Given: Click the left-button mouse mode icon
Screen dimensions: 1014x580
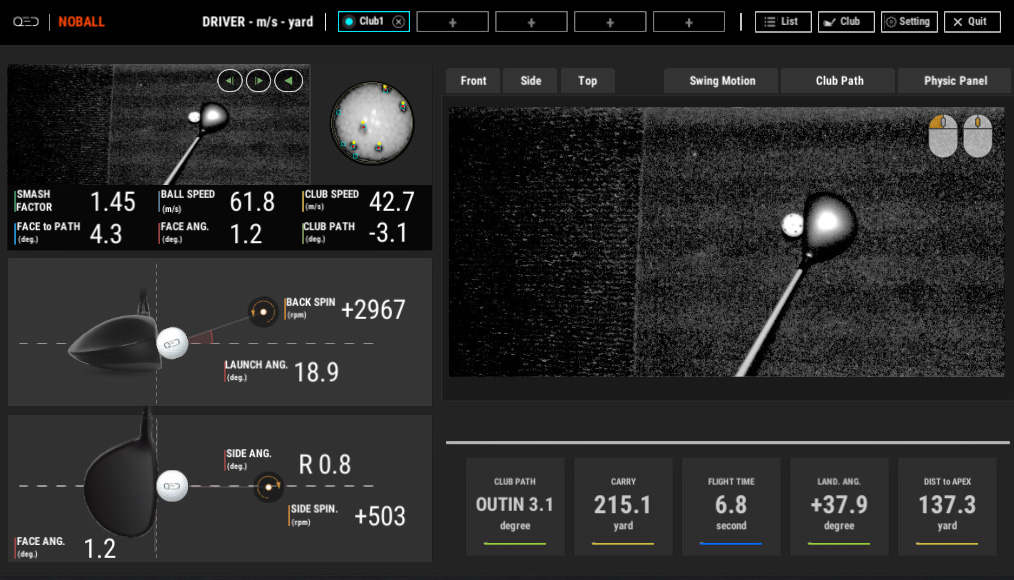Looking at the screenshot, I should (943, 136).
